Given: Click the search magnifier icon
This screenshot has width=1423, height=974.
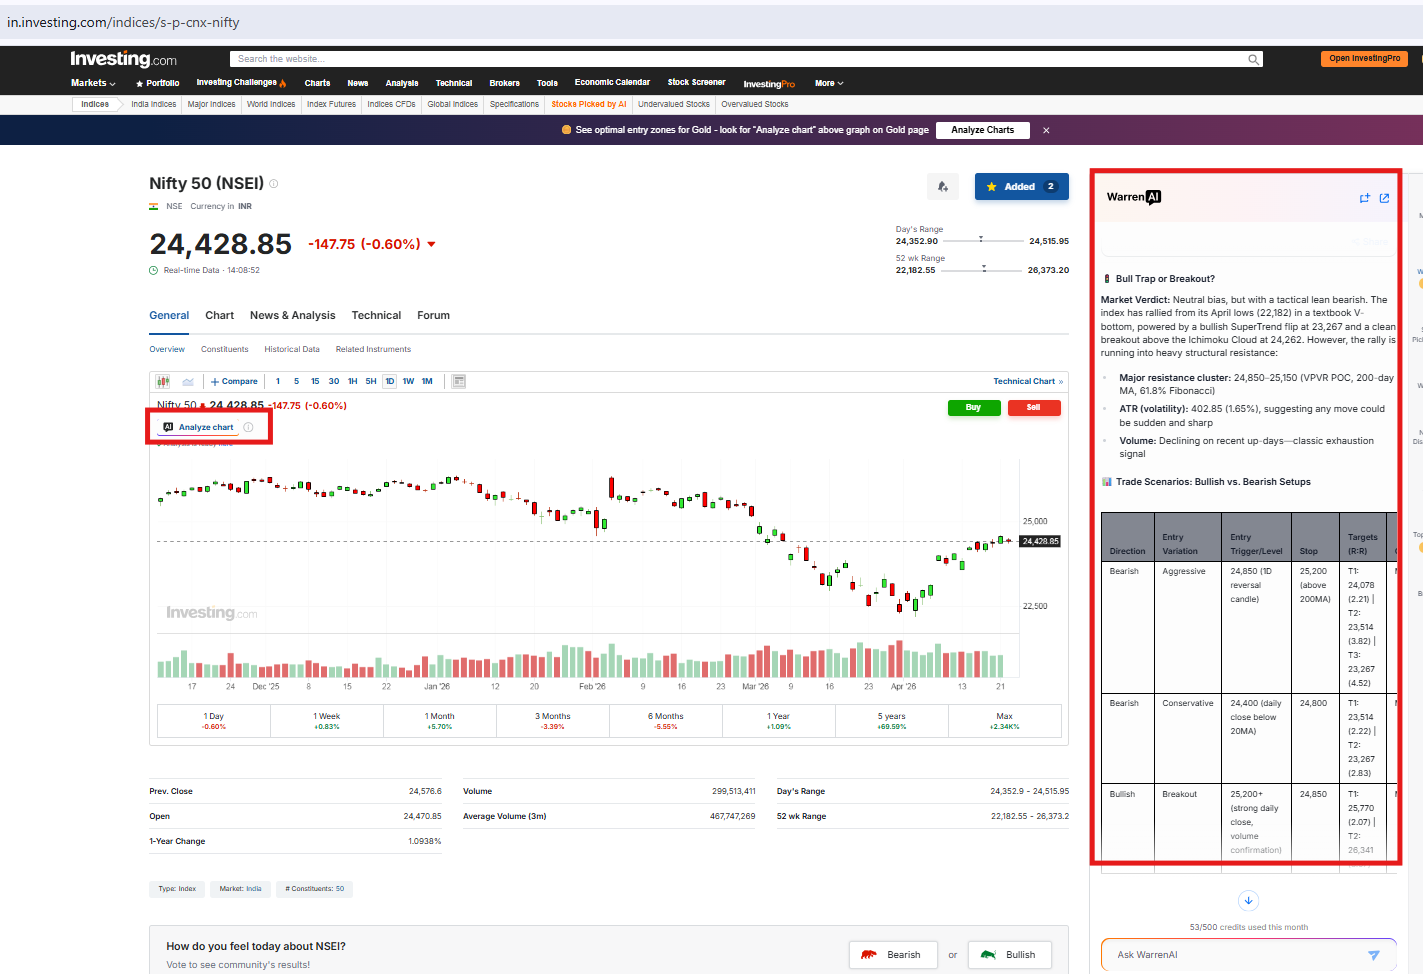Looking at the screenshot, I should (x=1253, y=60).
